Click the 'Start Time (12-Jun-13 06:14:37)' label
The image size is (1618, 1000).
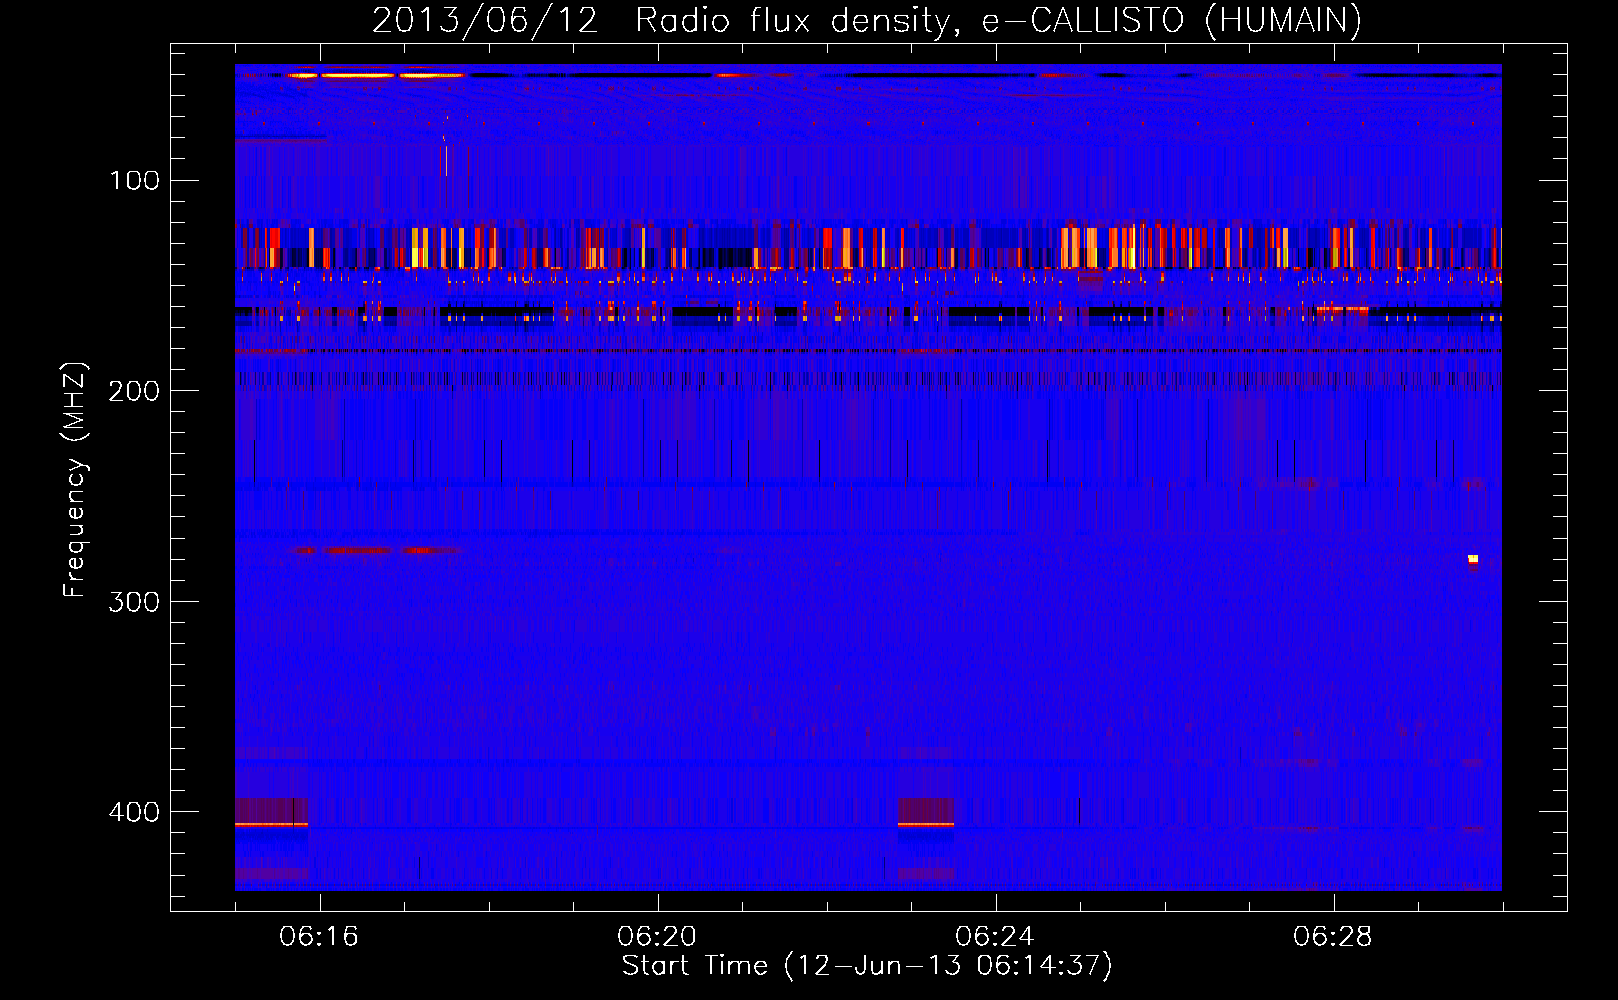point(867,966)
